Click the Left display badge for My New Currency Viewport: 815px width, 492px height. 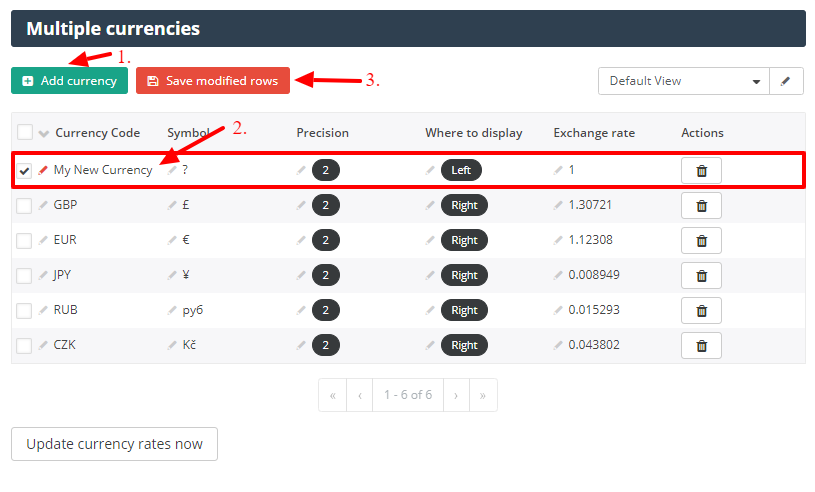click(461, 170)
